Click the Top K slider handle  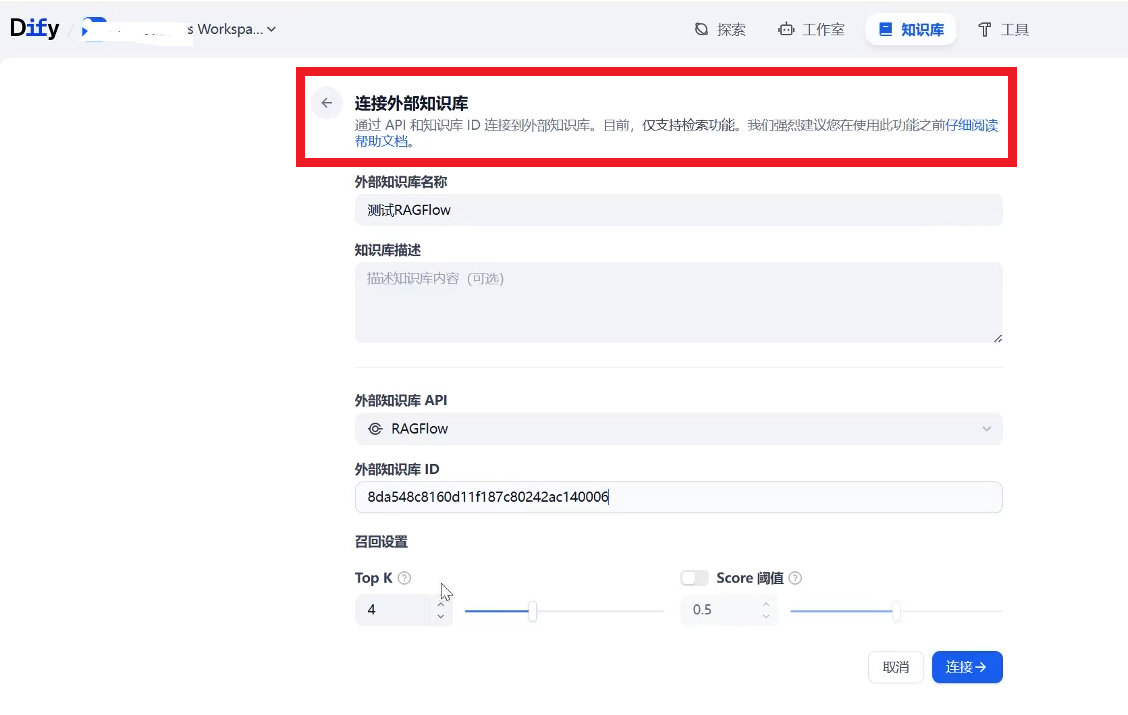click(532, 611)
